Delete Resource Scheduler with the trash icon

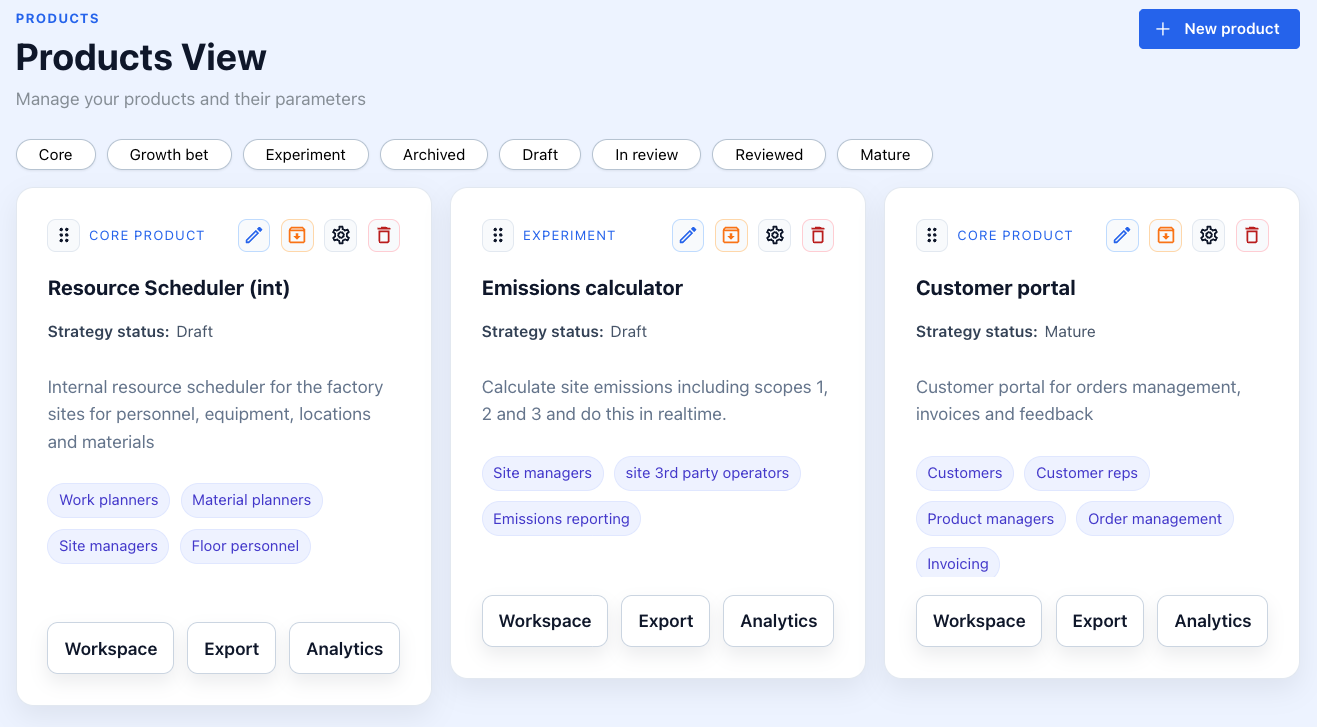tap(384, 235)
